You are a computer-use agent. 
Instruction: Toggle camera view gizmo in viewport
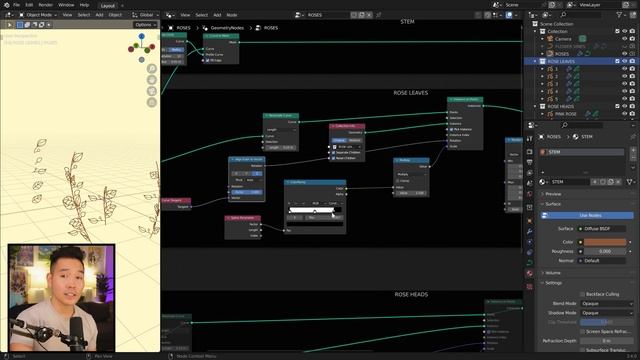pos(152,91)
